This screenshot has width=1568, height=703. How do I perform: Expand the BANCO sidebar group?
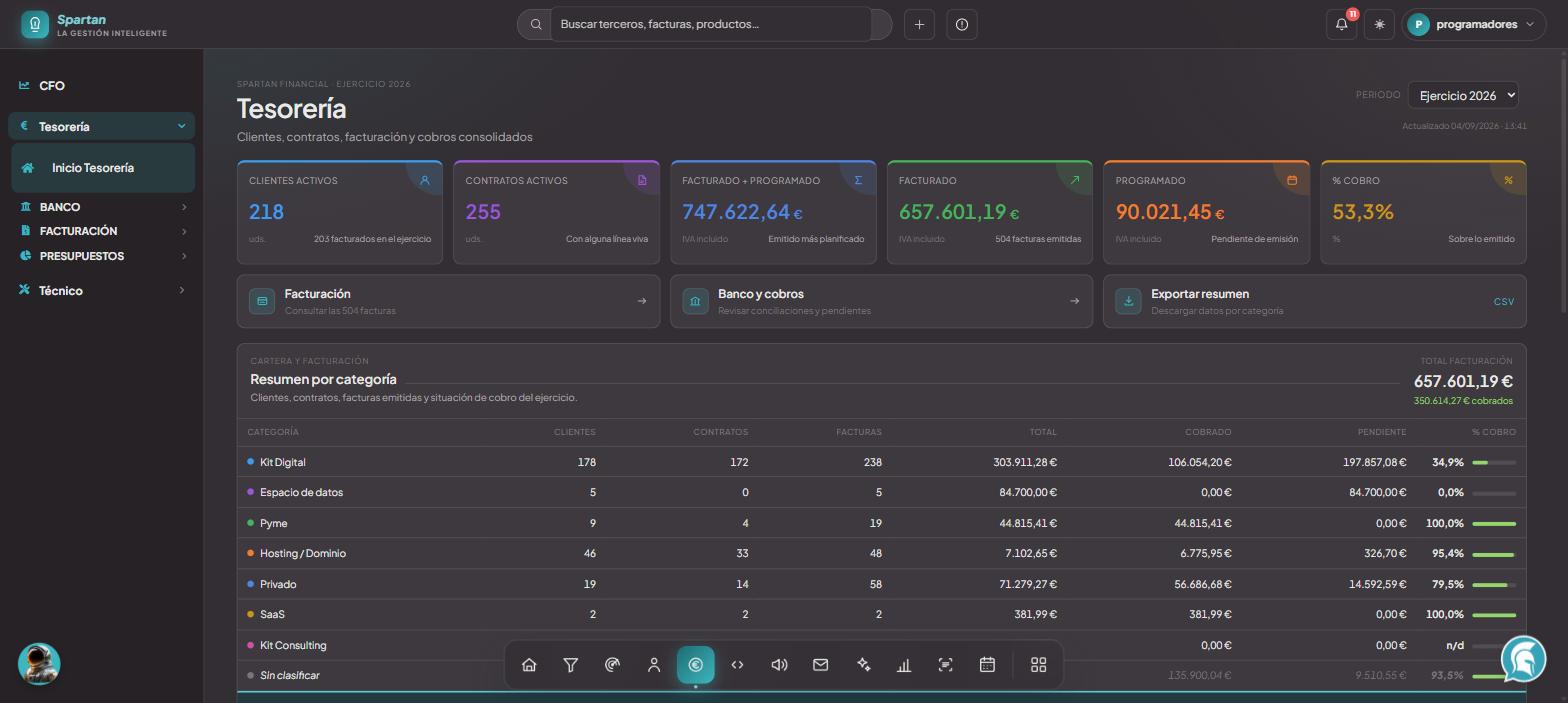point(102,207)
